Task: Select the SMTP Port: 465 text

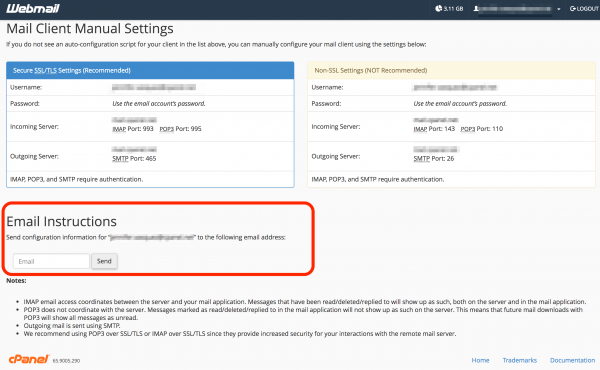Action: [x=134, y=158]
